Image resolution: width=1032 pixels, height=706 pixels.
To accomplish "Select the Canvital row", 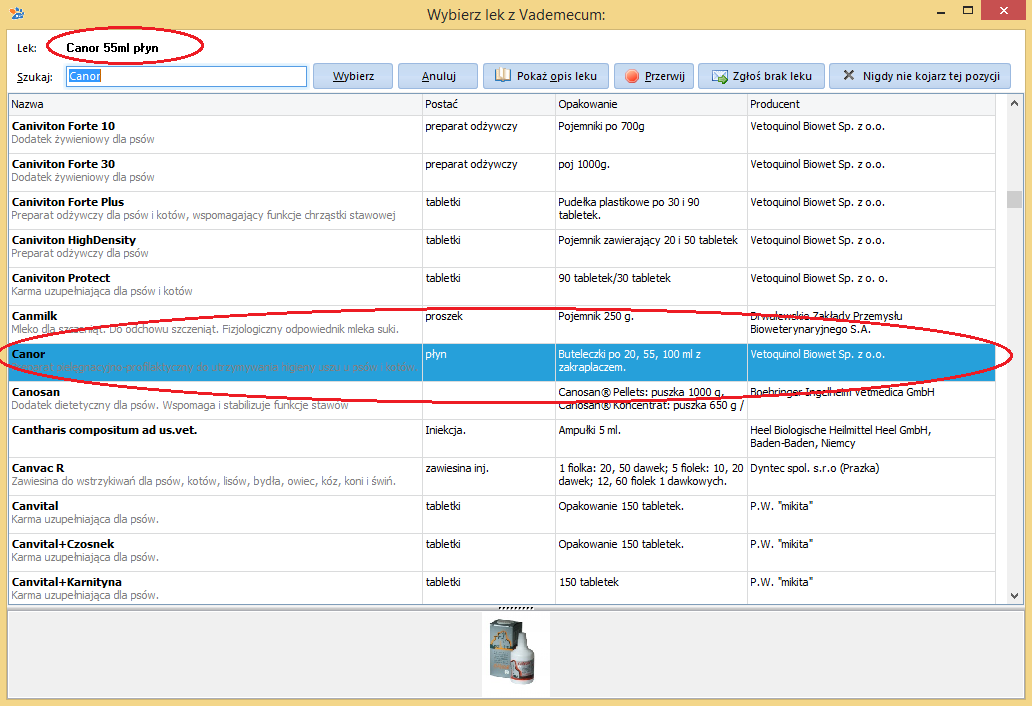I will (502, 515).
